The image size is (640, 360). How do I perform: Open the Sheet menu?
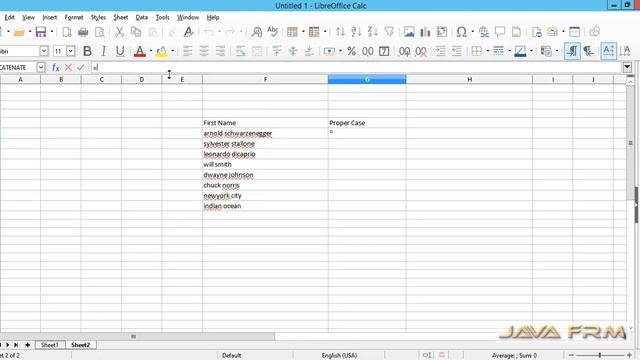coord(121,17)
